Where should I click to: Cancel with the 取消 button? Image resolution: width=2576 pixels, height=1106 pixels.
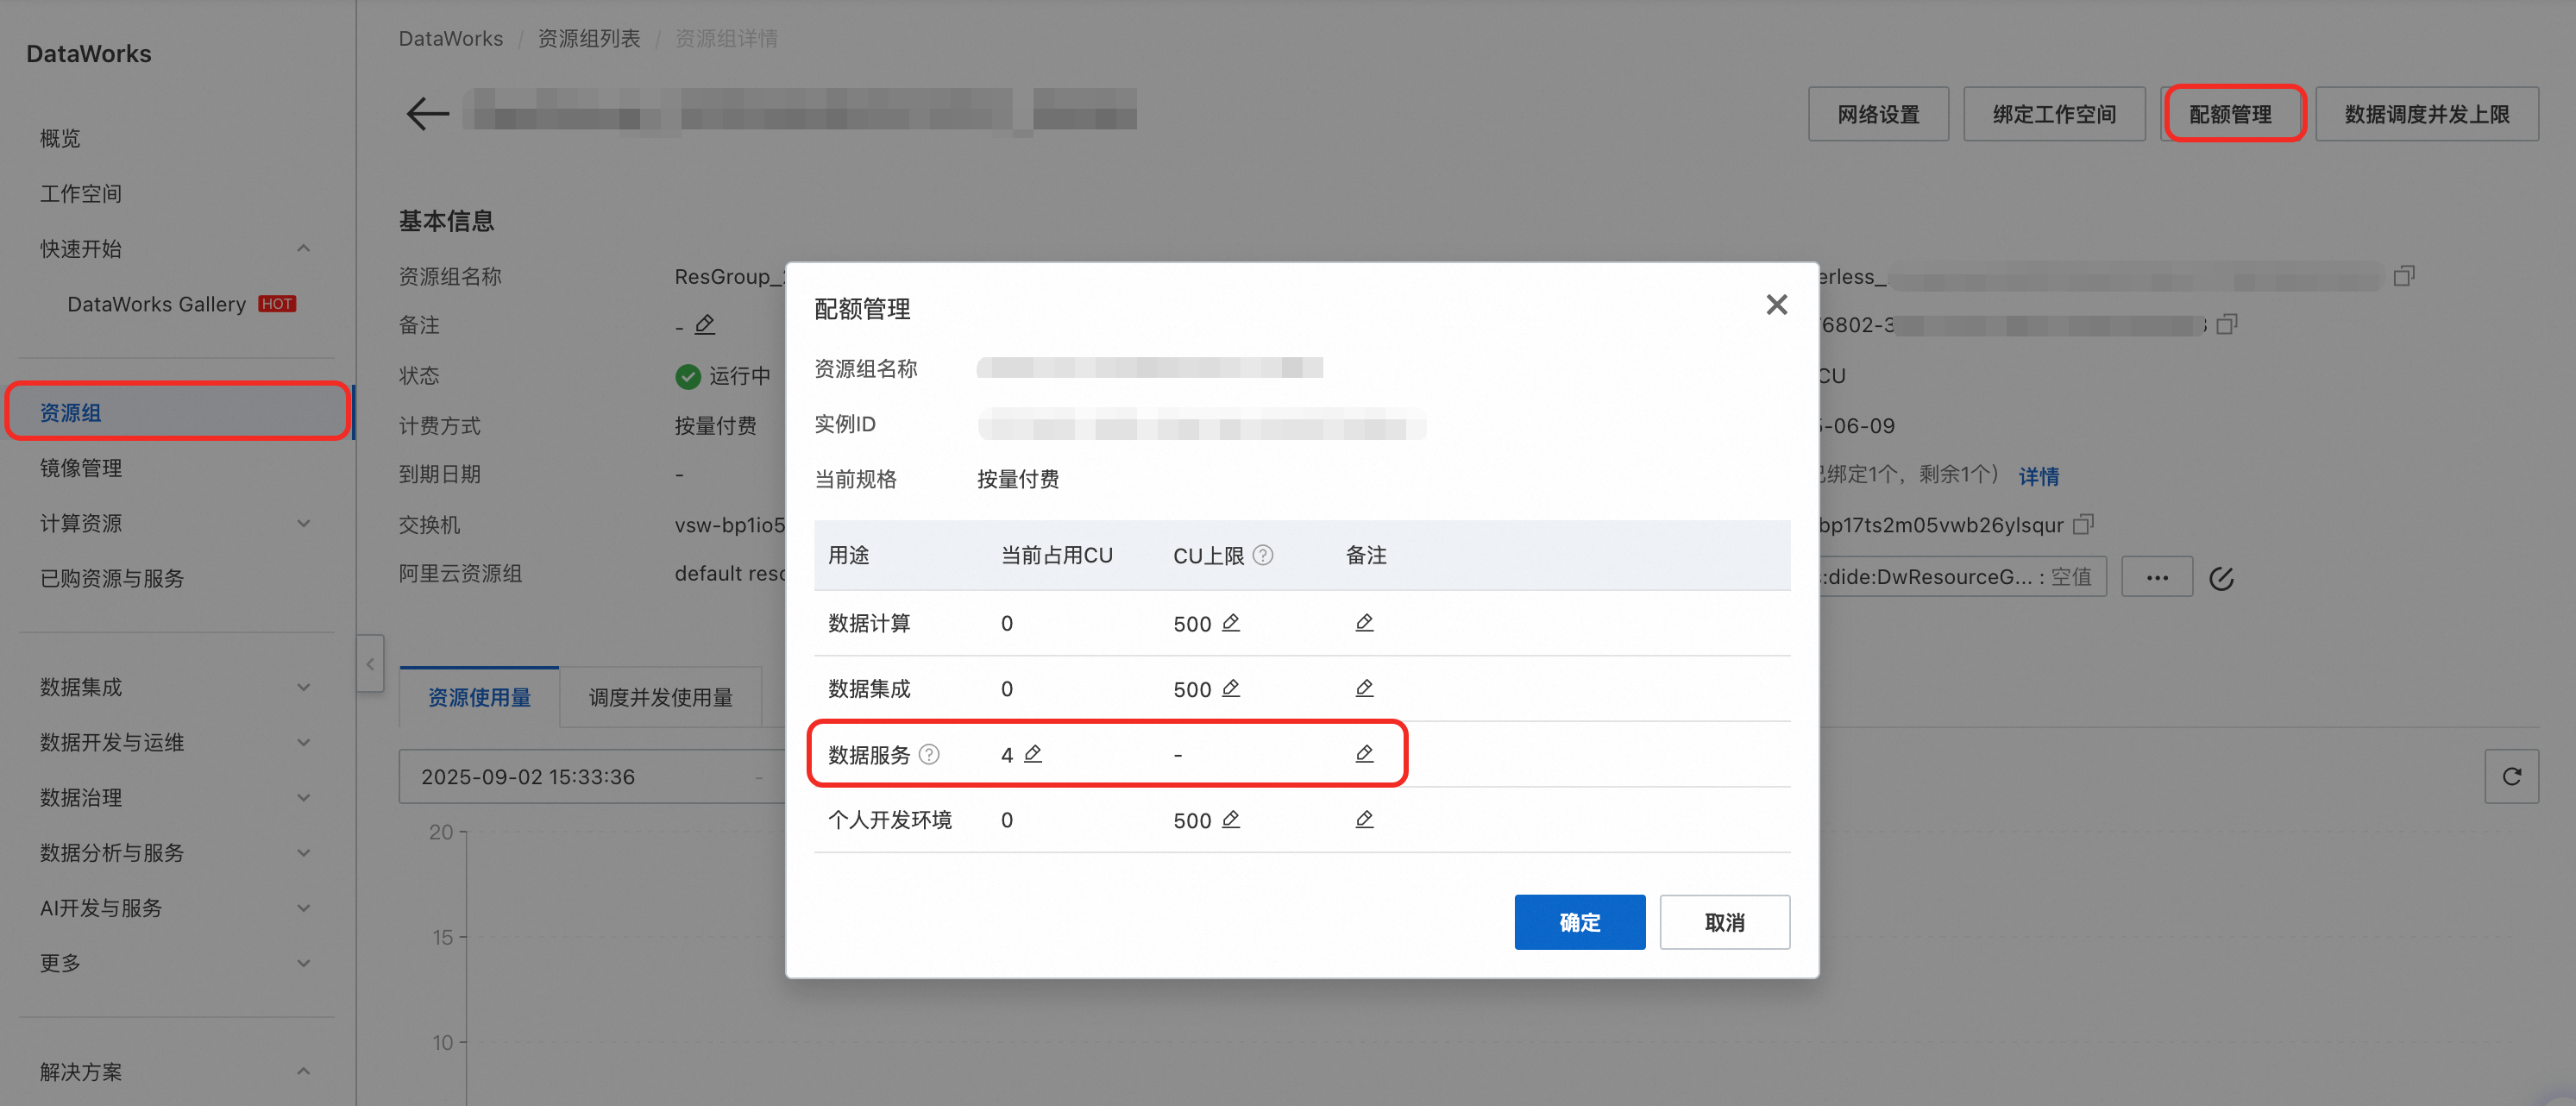(x=1724, y=922)
